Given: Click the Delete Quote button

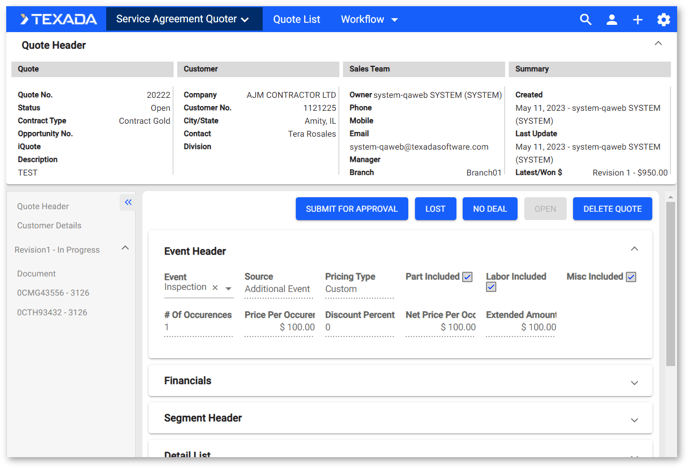Looking at the screenshot, I should (x=612, y=209).
